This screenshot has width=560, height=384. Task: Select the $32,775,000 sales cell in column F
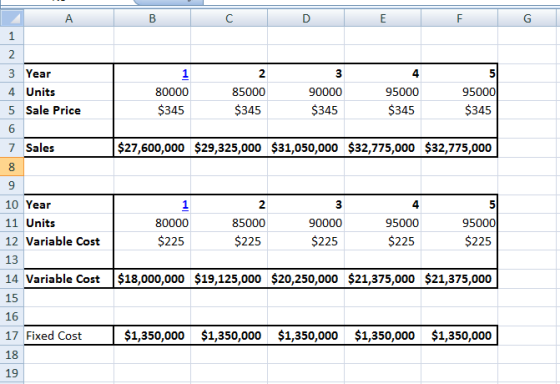459,148
